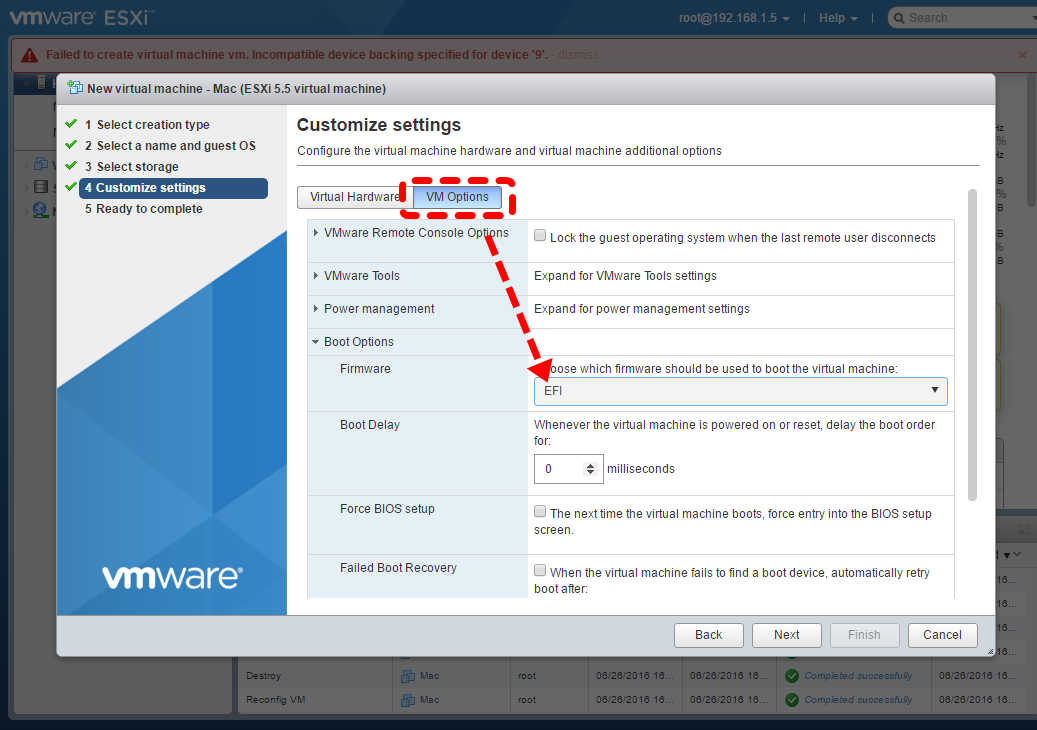Select step 4 Customize settings
This screenshot has width=1037, height=730.
pyautogui.click(x=173, y=188)
